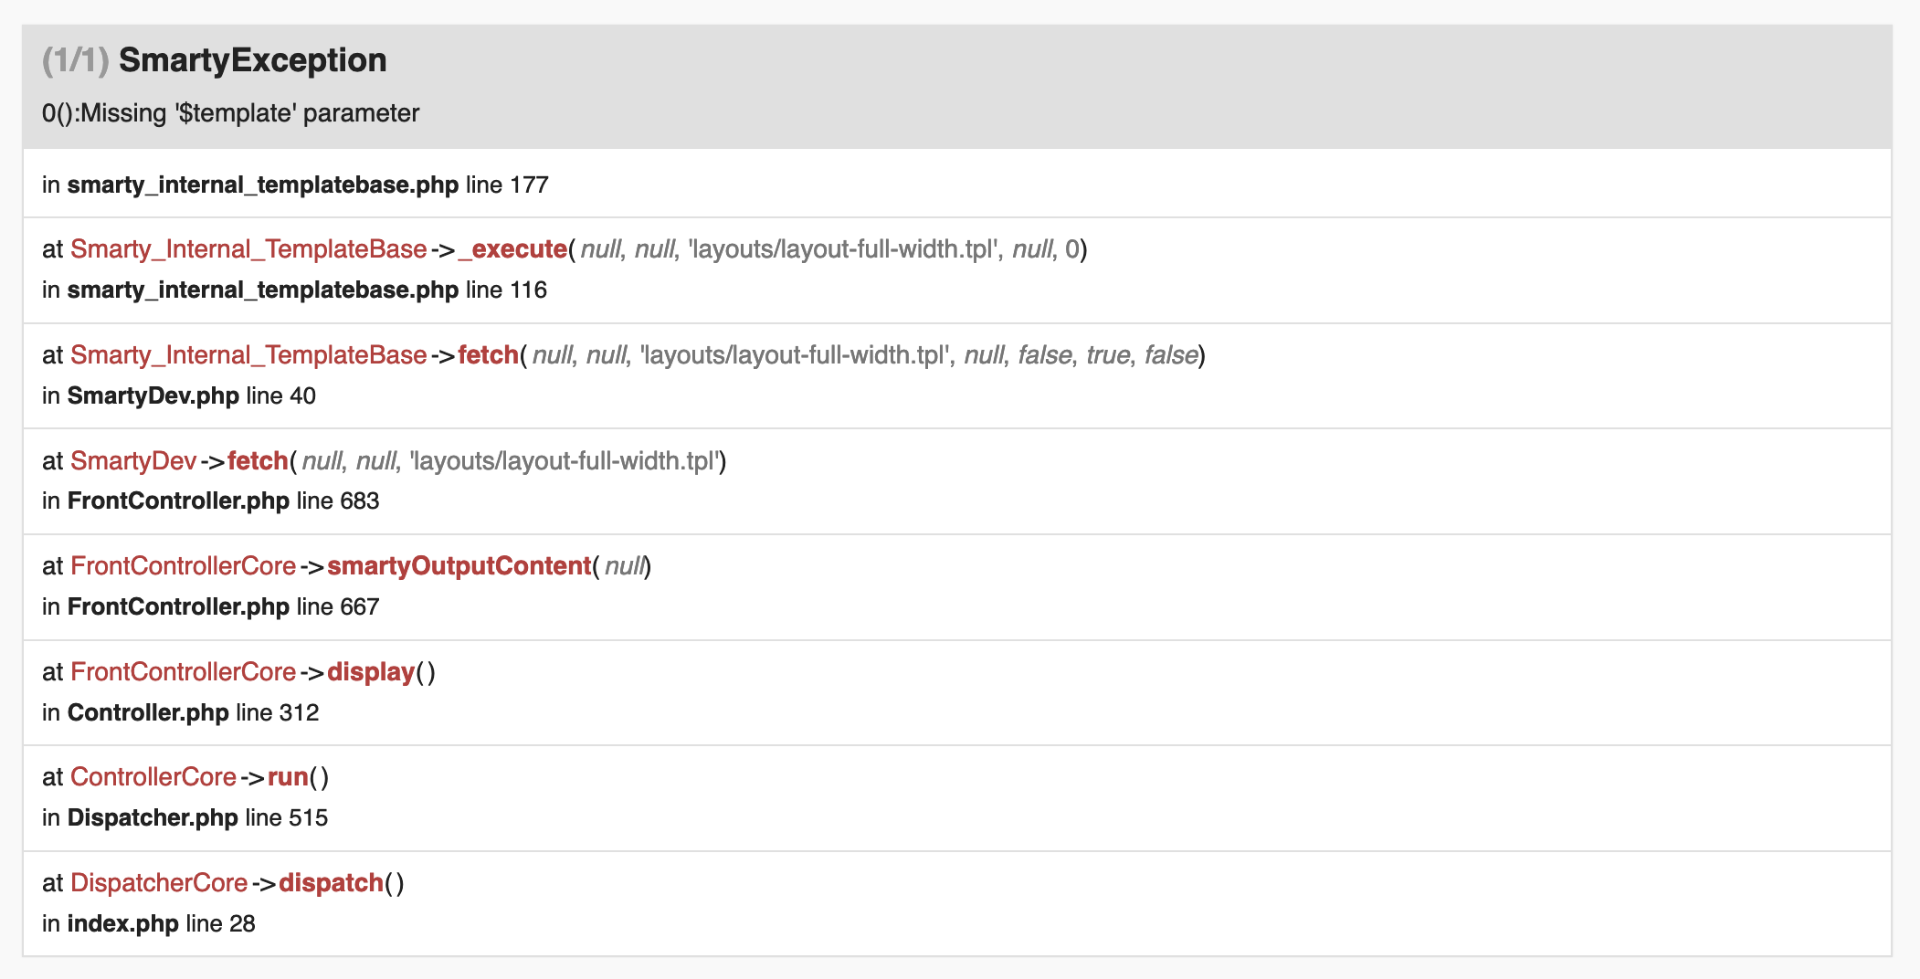Click Smarty_Internal_TemplateBase class before _execute
The width and height of the screenshot is (1920, 979).
pyautogui.click(x=248, y=249)
